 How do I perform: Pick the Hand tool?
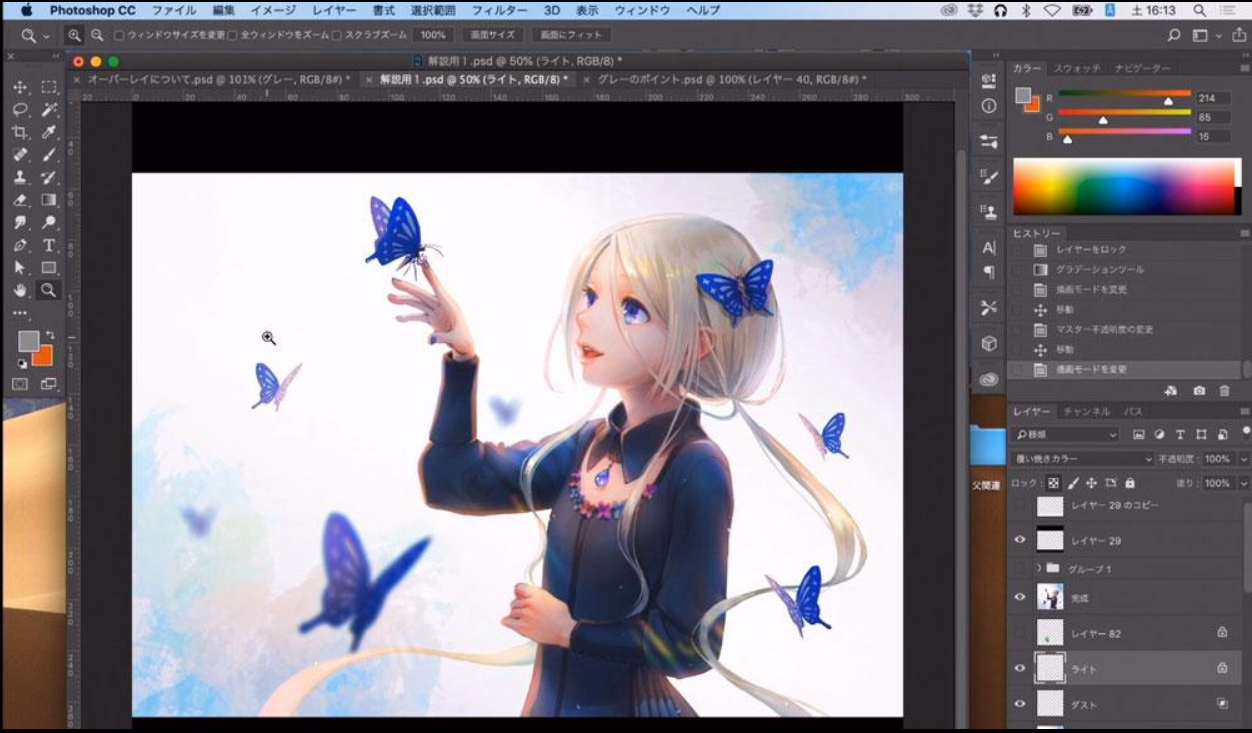click(x=20, y=290)
